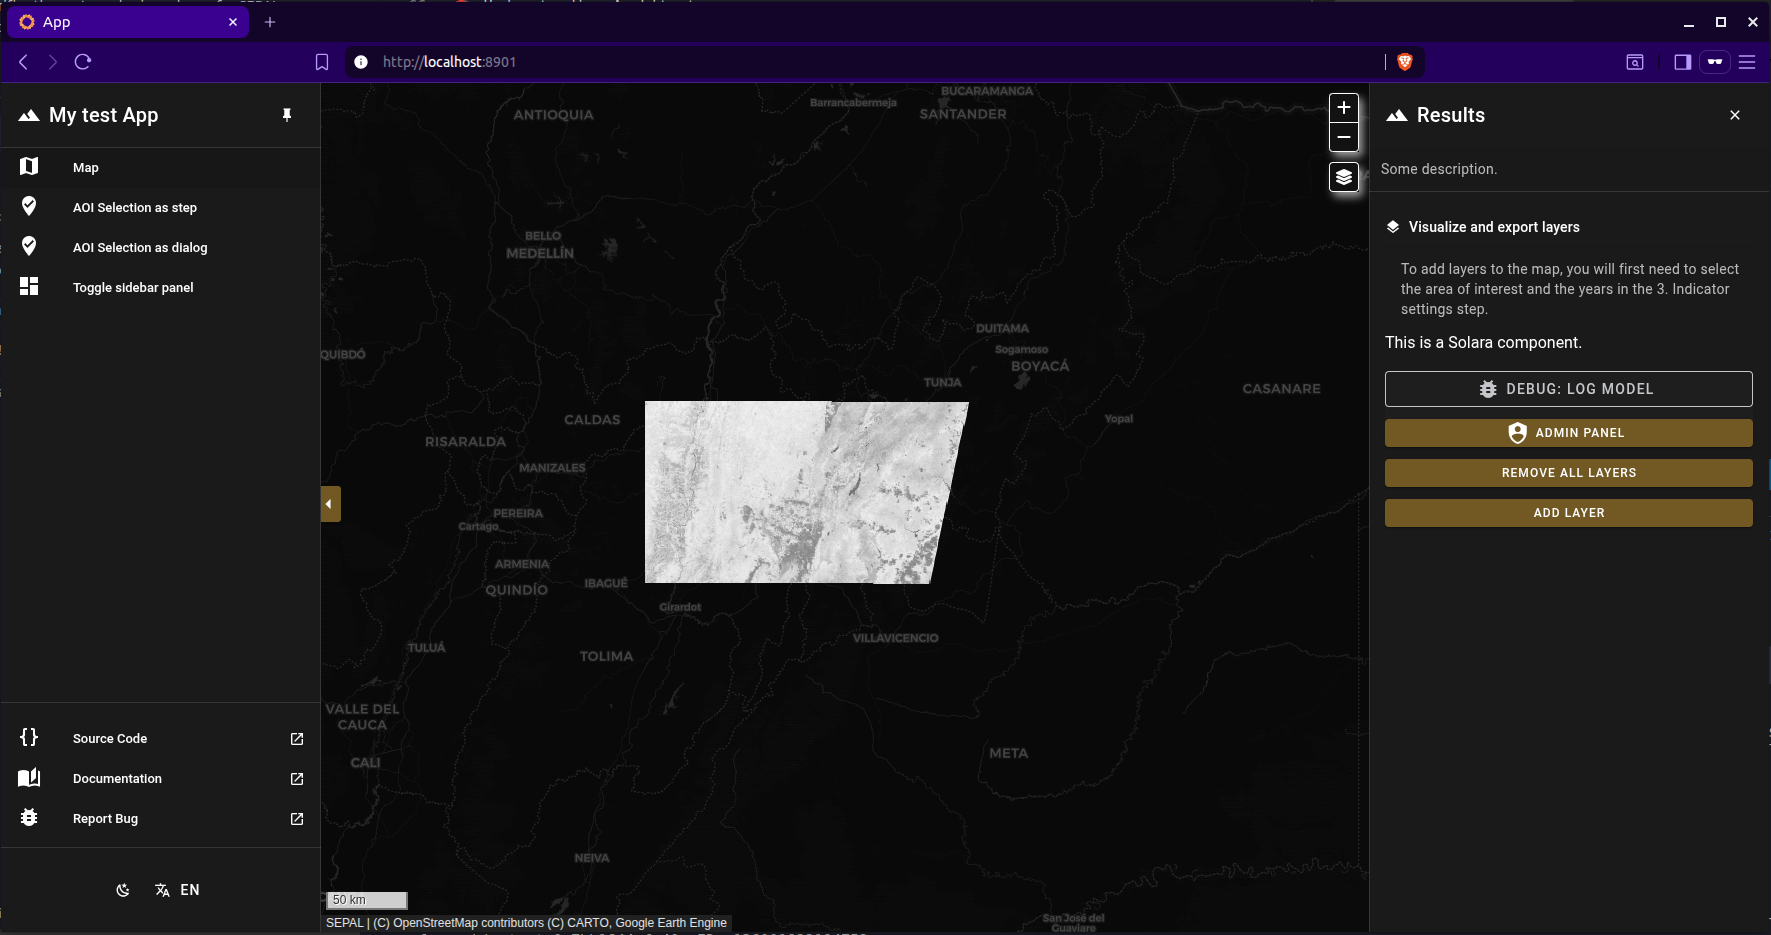Open the ADMIN PANEL button
This screenshot has width=1771, height=935.
coord(1569,433)
